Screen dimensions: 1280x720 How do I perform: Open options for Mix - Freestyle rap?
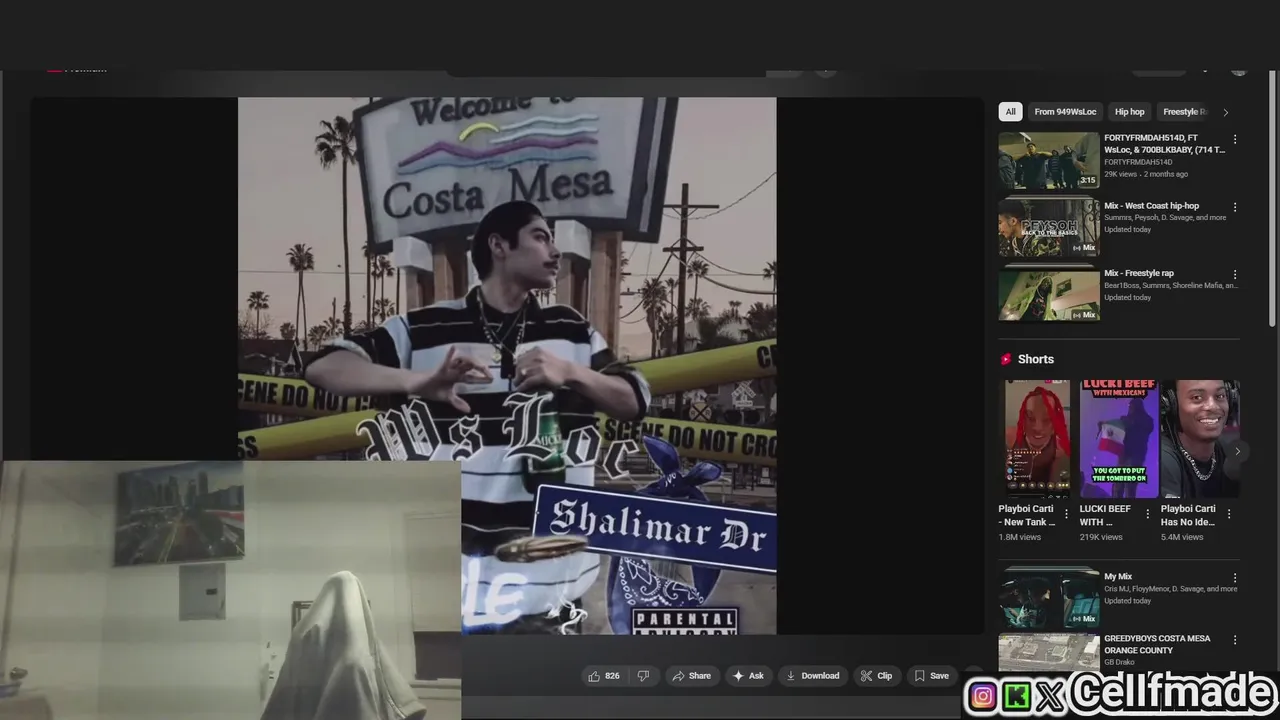point(1235,274)
